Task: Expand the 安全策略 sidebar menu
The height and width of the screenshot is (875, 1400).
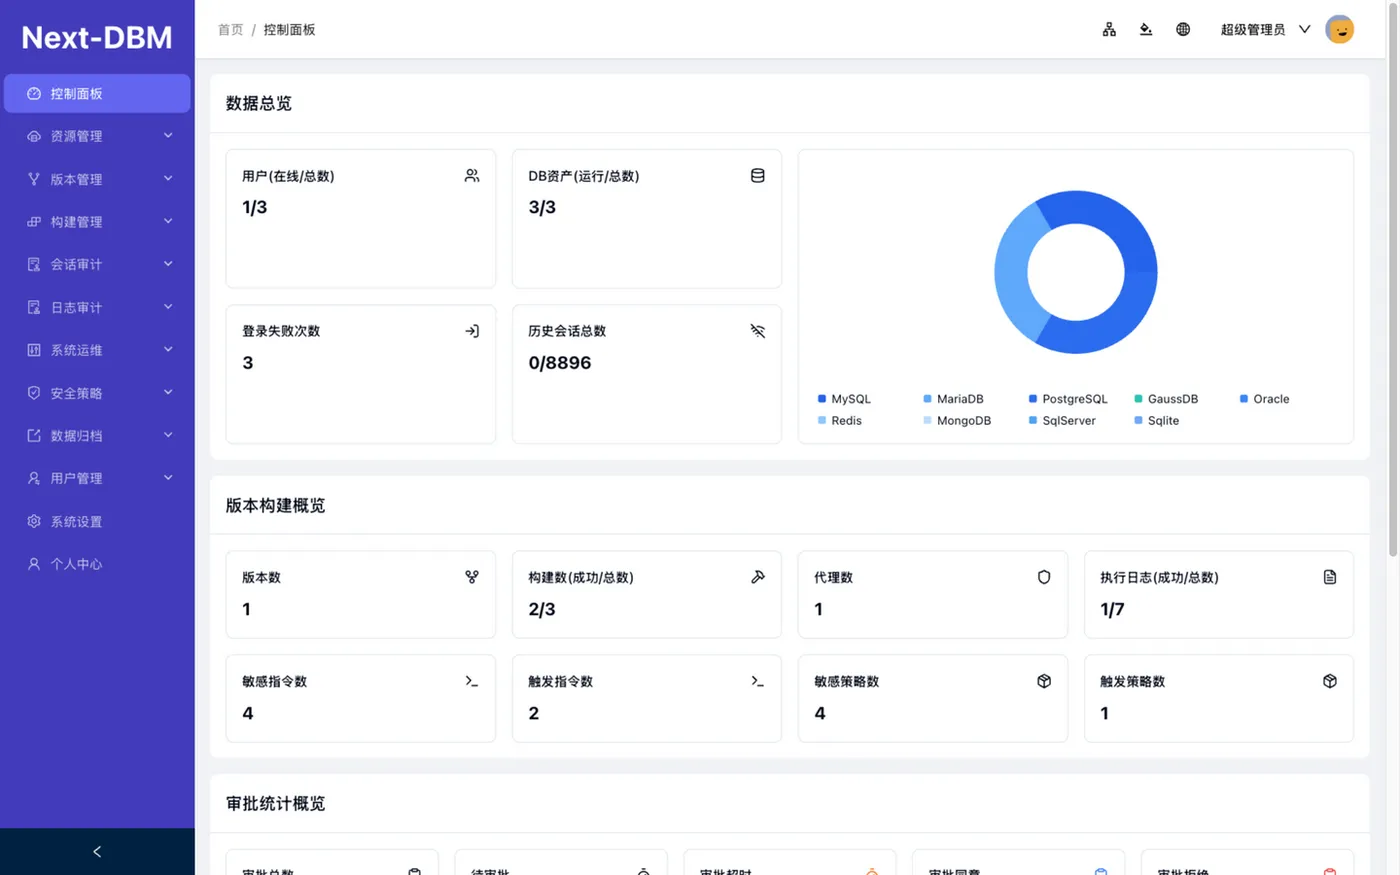Action: coord(97,393)
